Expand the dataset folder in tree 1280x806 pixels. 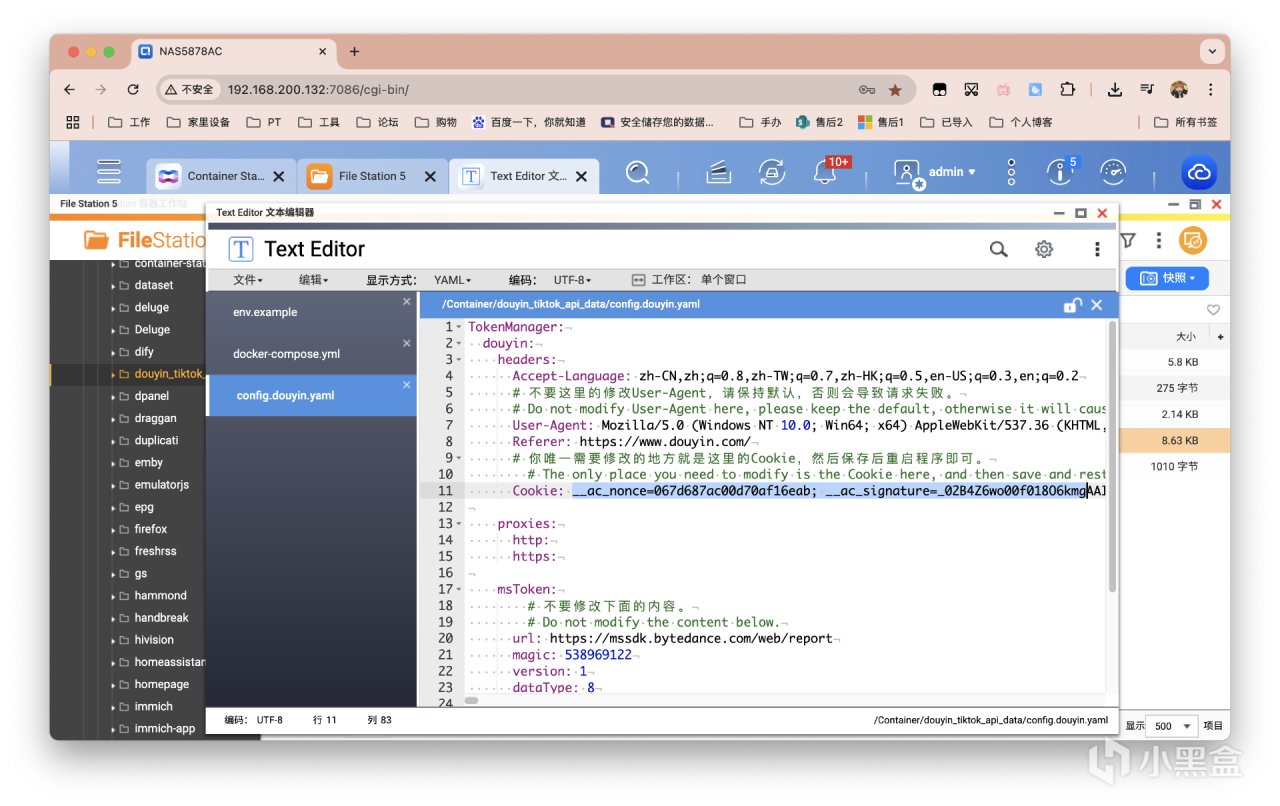tap(113, 286)
